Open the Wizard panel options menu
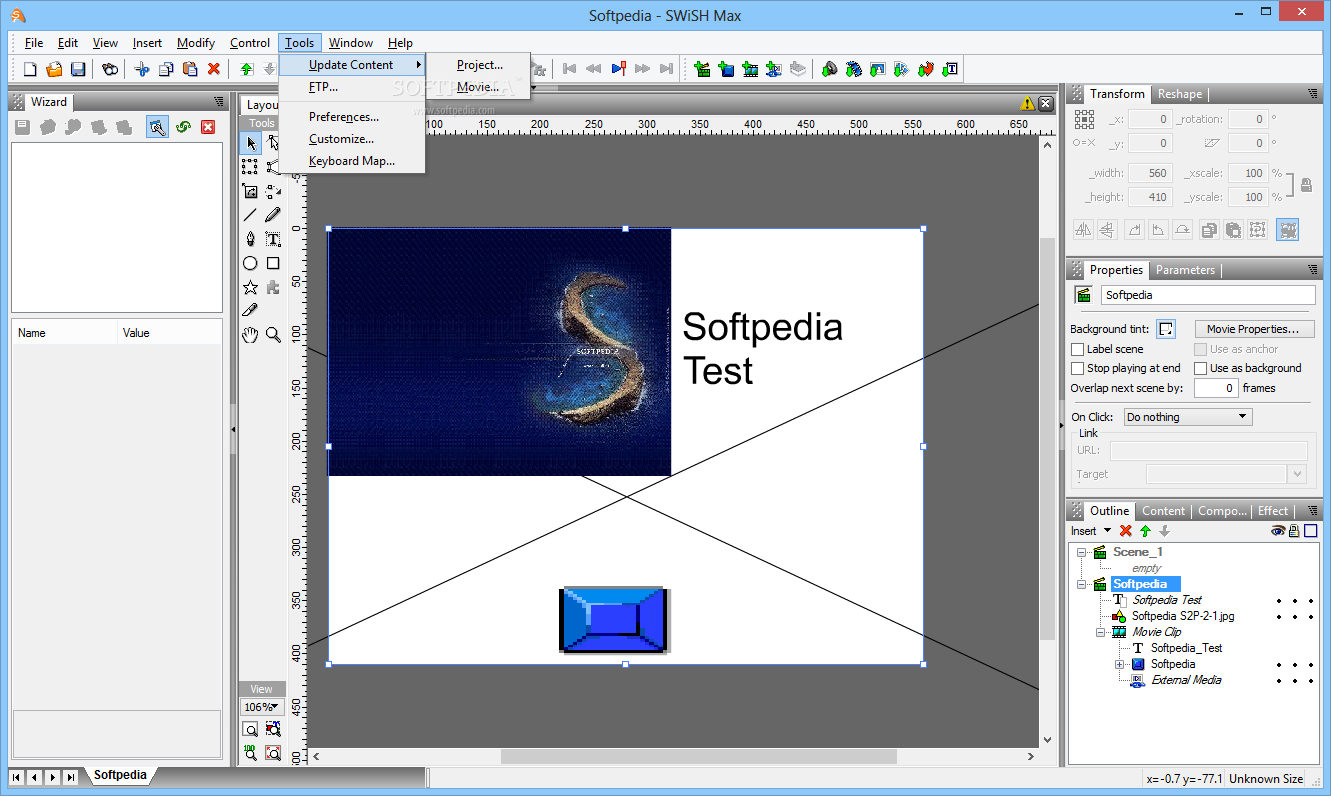The width and height of the screenshot is (1331, 796). 219,102
